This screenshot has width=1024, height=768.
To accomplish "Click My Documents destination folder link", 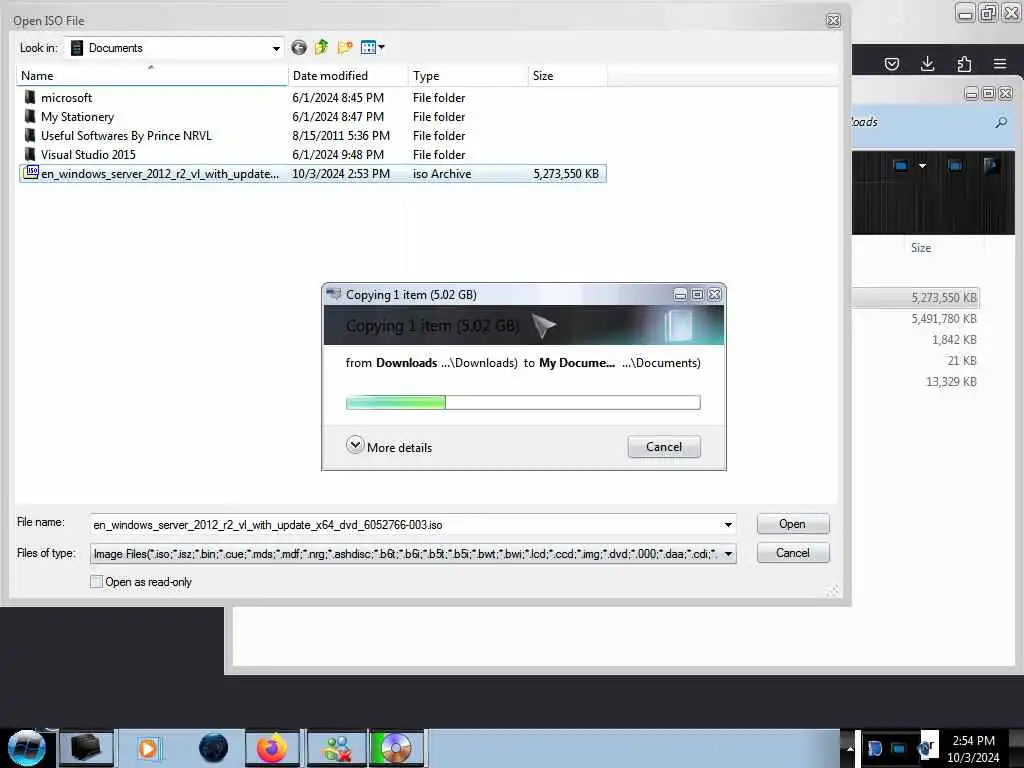I will click(x=577, y=362).
